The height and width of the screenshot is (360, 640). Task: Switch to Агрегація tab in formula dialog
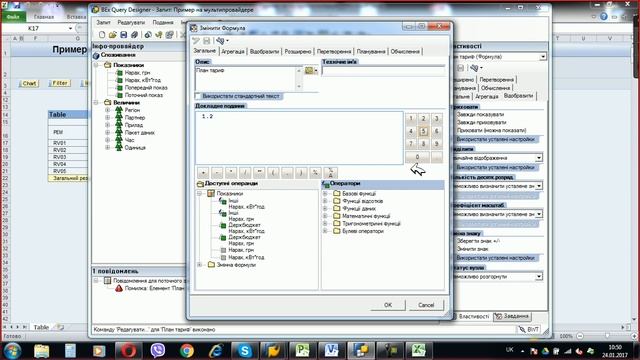point(233,51)
